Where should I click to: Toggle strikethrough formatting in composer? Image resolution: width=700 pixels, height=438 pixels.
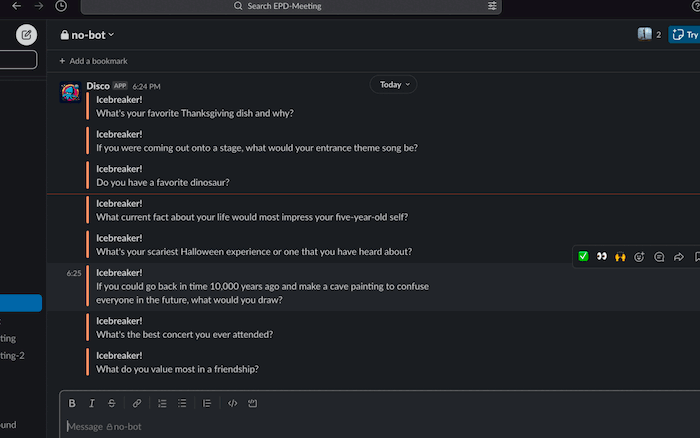coord(112,403)
